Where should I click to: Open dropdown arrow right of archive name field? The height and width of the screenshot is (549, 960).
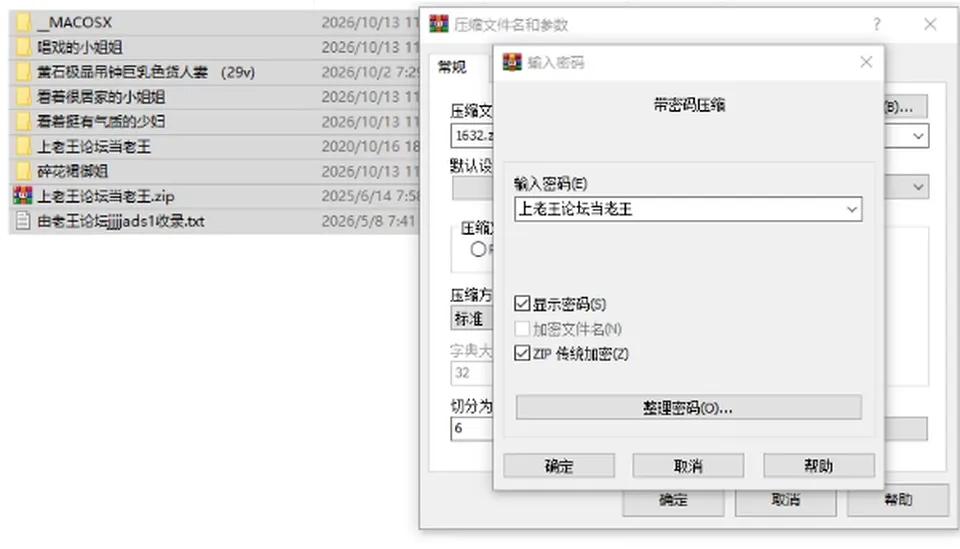pyautogui.click(x=918, y=136)
